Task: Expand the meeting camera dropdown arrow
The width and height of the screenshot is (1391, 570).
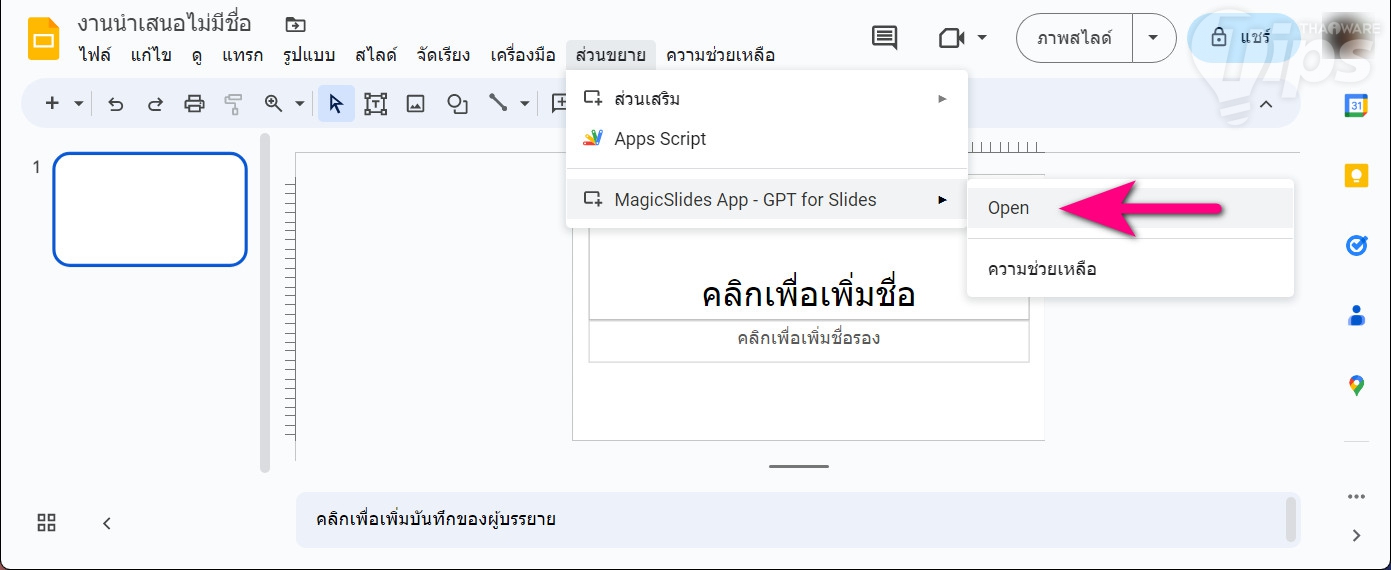Action: [982, 38]
